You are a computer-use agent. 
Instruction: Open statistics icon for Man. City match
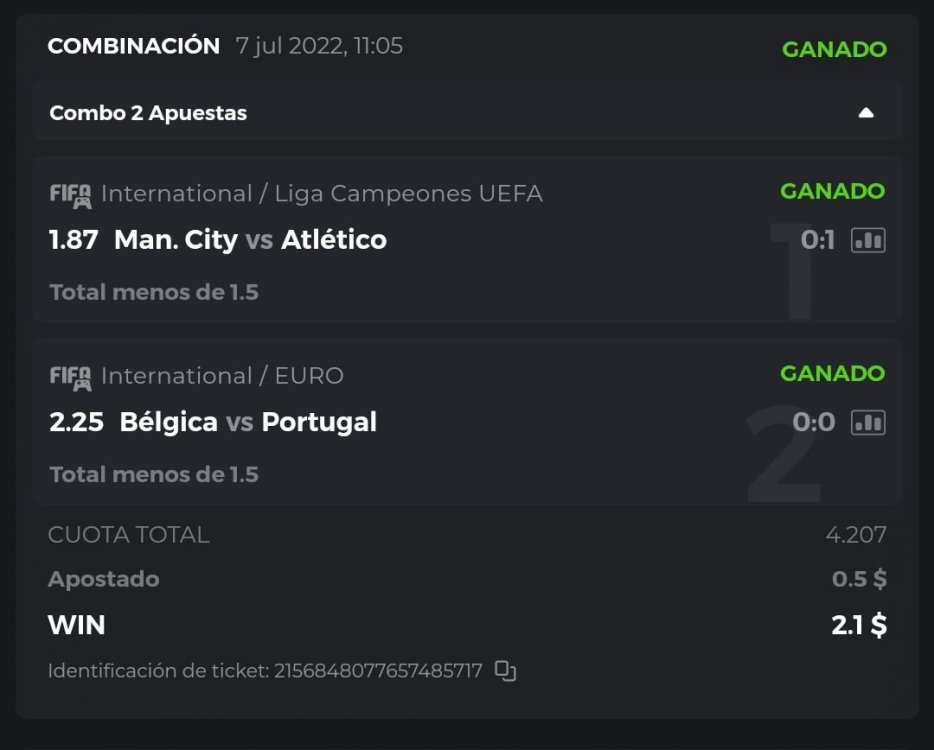pos(868,240)
